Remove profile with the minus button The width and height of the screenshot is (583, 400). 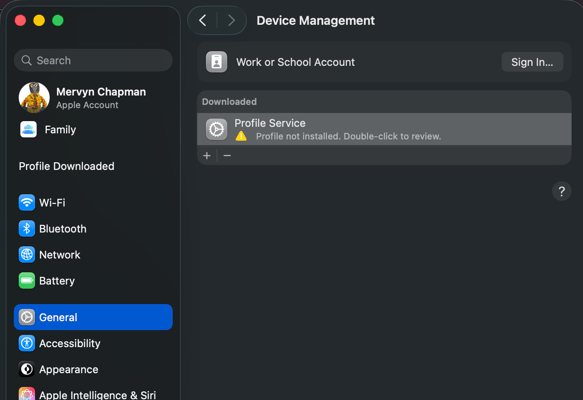pos(227,155)
